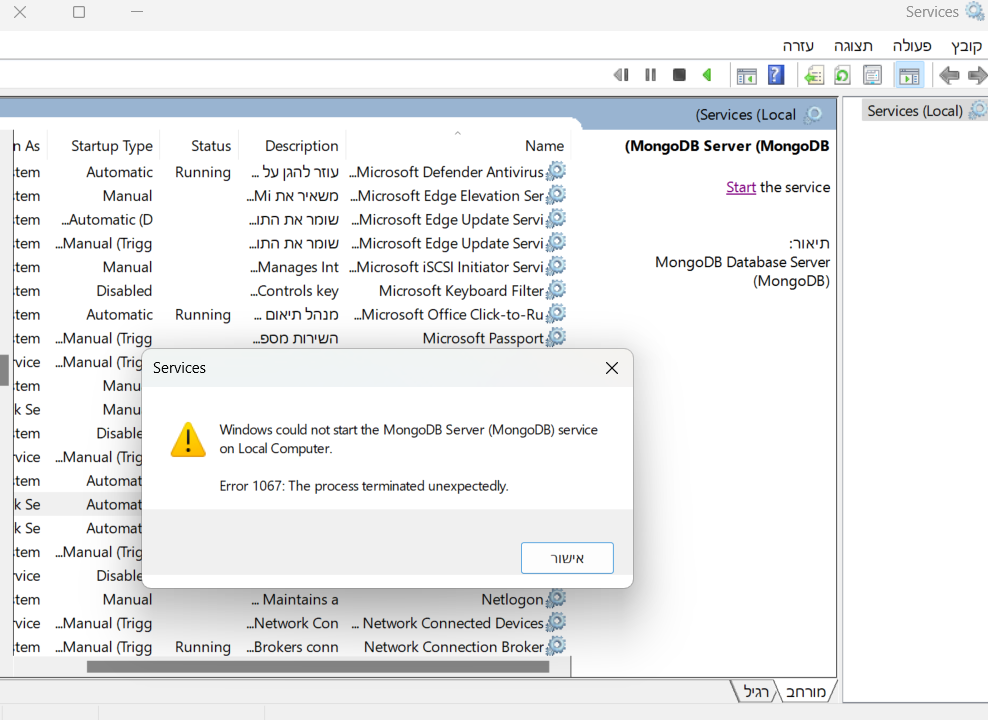
Task: Click the horizontal scrollbar below the services list
Action: coord(317,667)
